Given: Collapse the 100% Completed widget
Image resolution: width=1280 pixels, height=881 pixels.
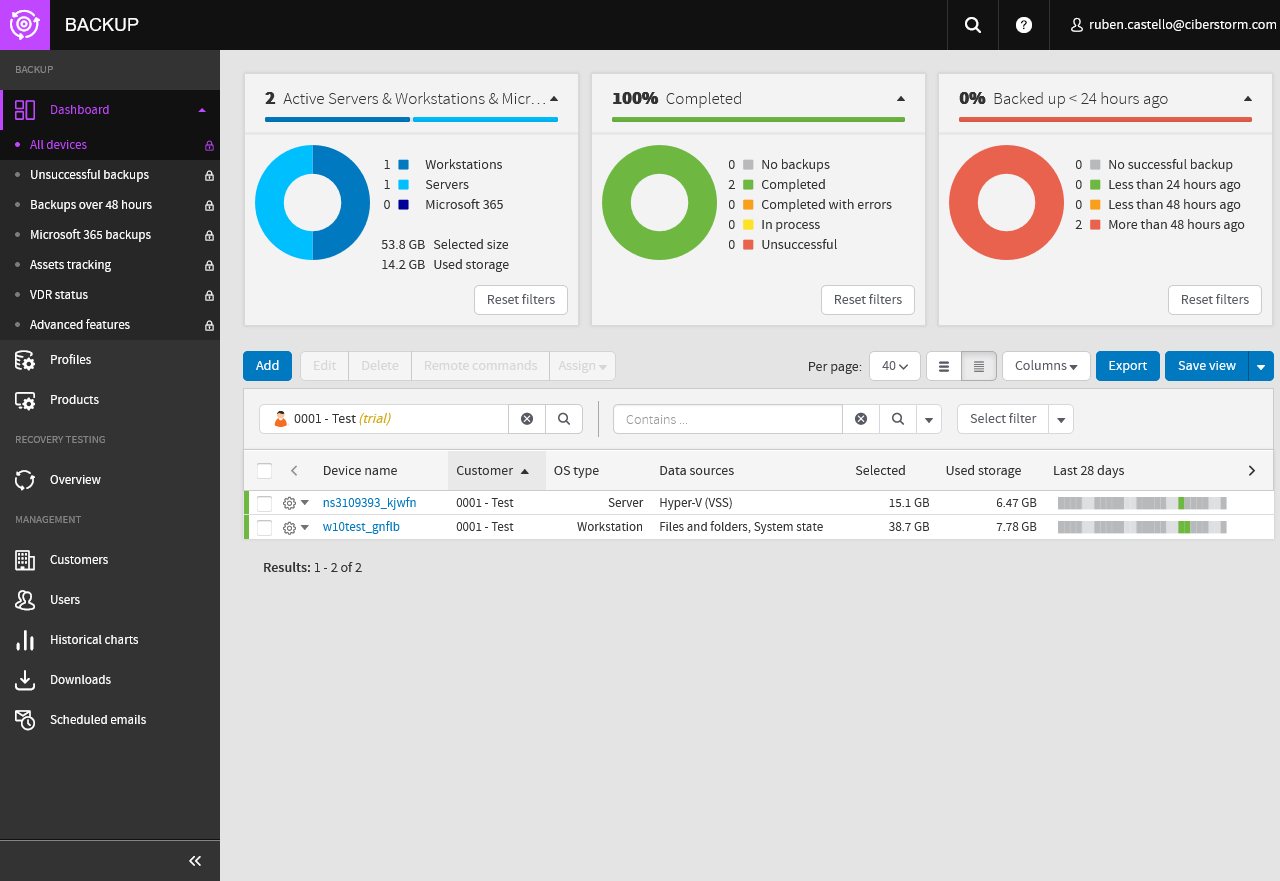Looking at the screenshot, I should (x=901, y=99).
